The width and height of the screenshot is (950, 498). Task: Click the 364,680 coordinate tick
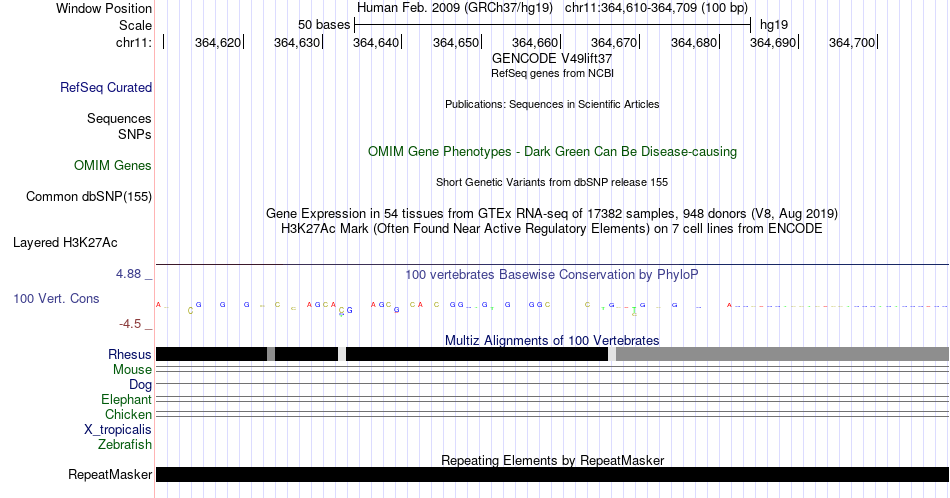coord(694,42)
